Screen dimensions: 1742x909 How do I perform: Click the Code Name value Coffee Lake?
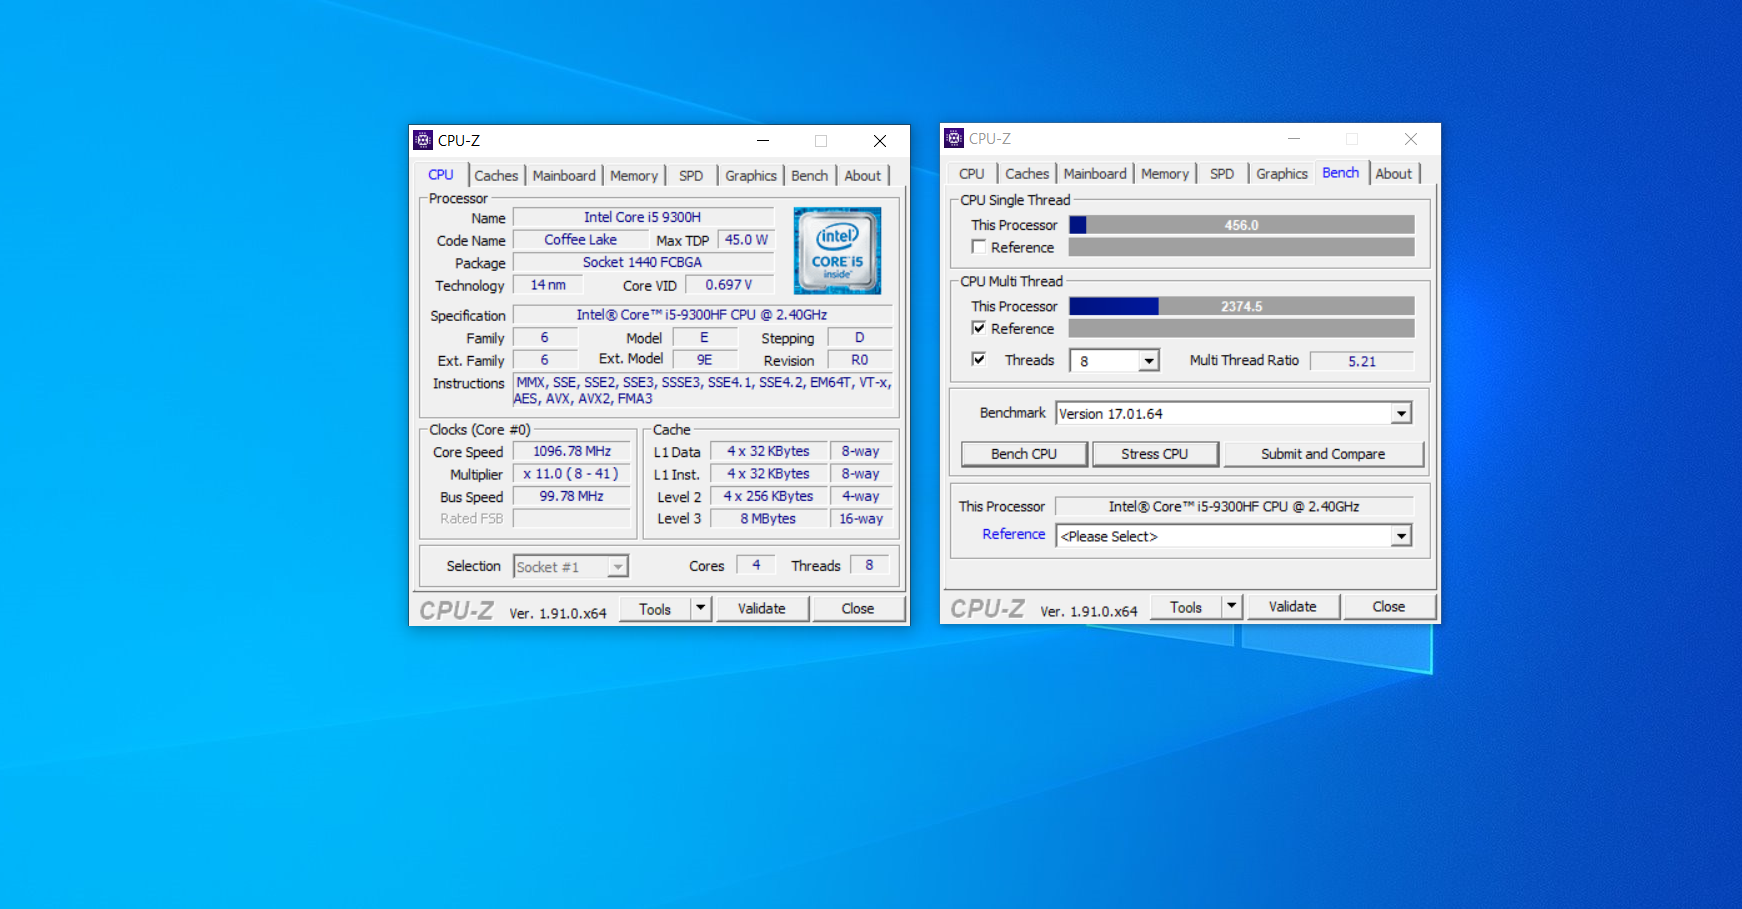click(x=580, y=240)
